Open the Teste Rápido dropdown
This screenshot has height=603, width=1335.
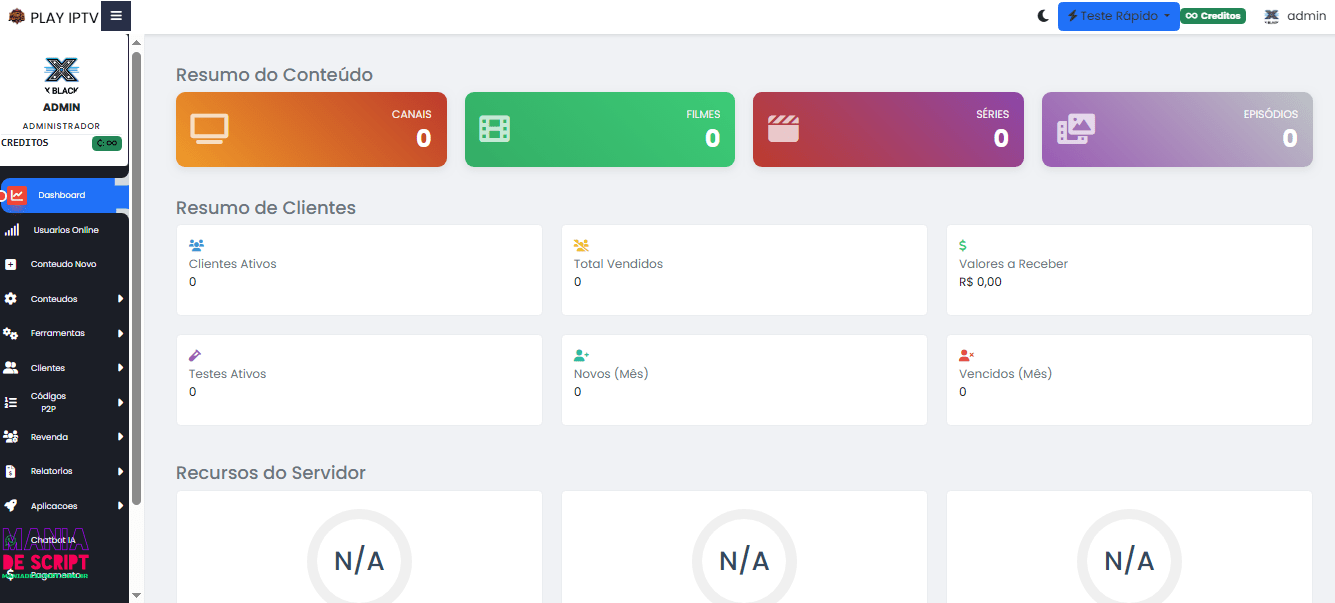click(x=1118, y=16)
